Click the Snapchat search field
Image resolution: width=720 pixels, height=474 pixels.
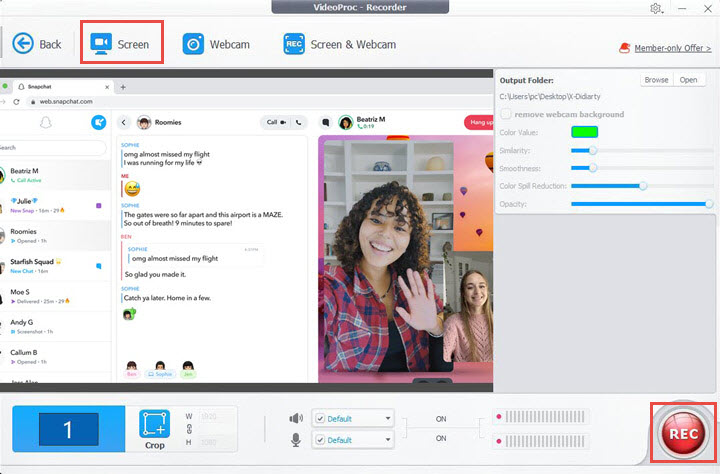point(53,147)
